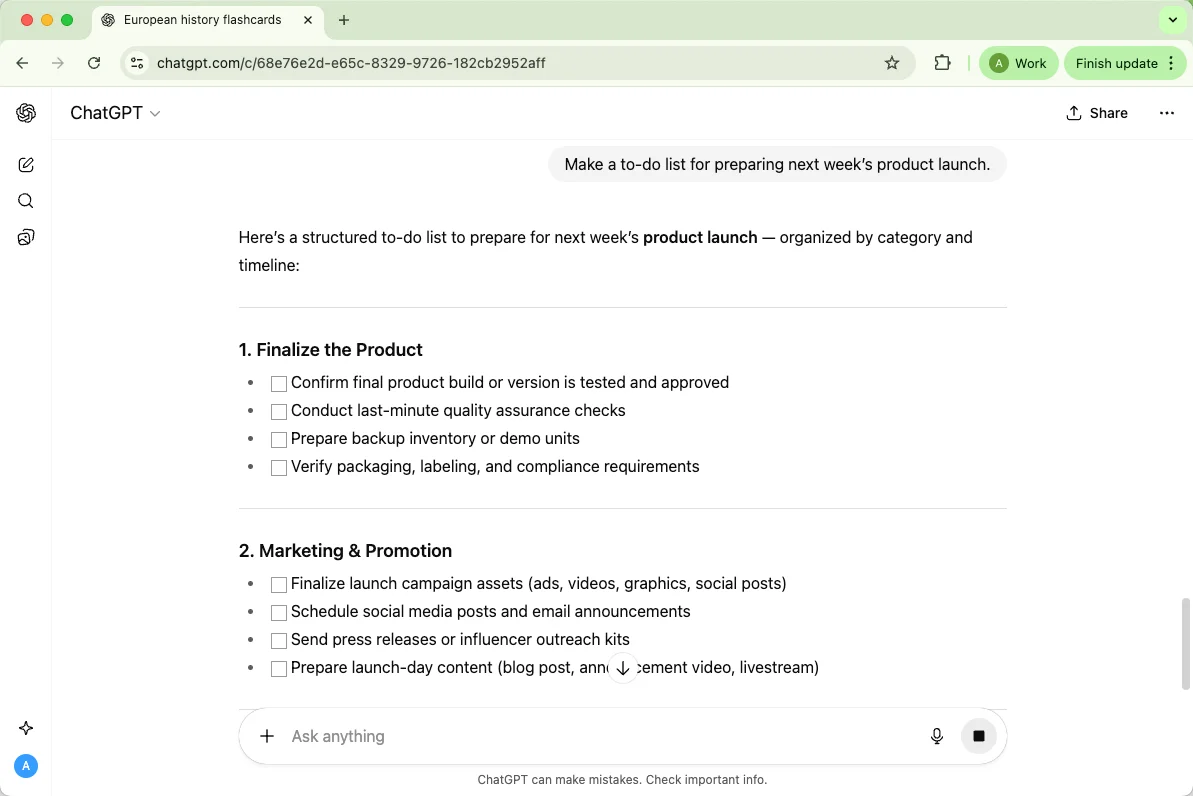
Task: Open the library images icon in sidebar
Action: 26,237
